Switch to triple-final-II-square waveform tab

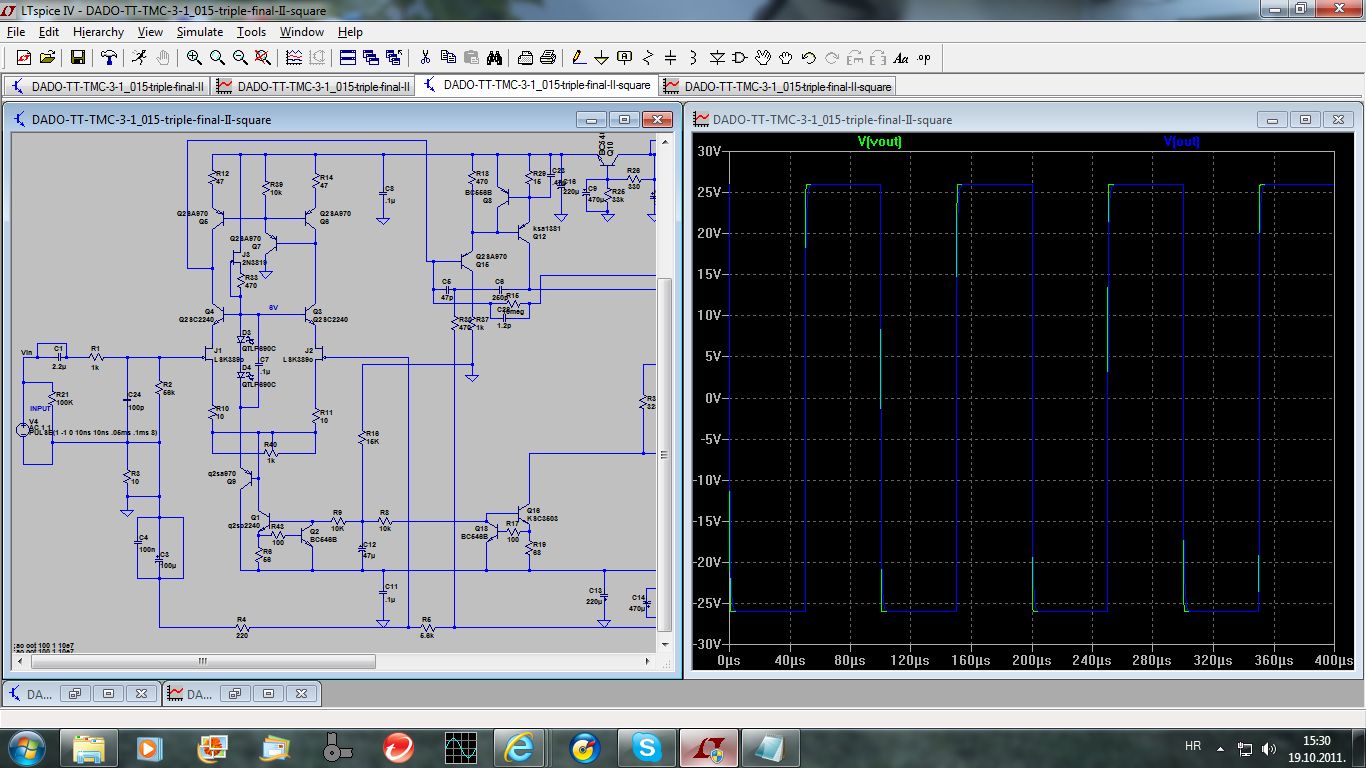[777, 86]
